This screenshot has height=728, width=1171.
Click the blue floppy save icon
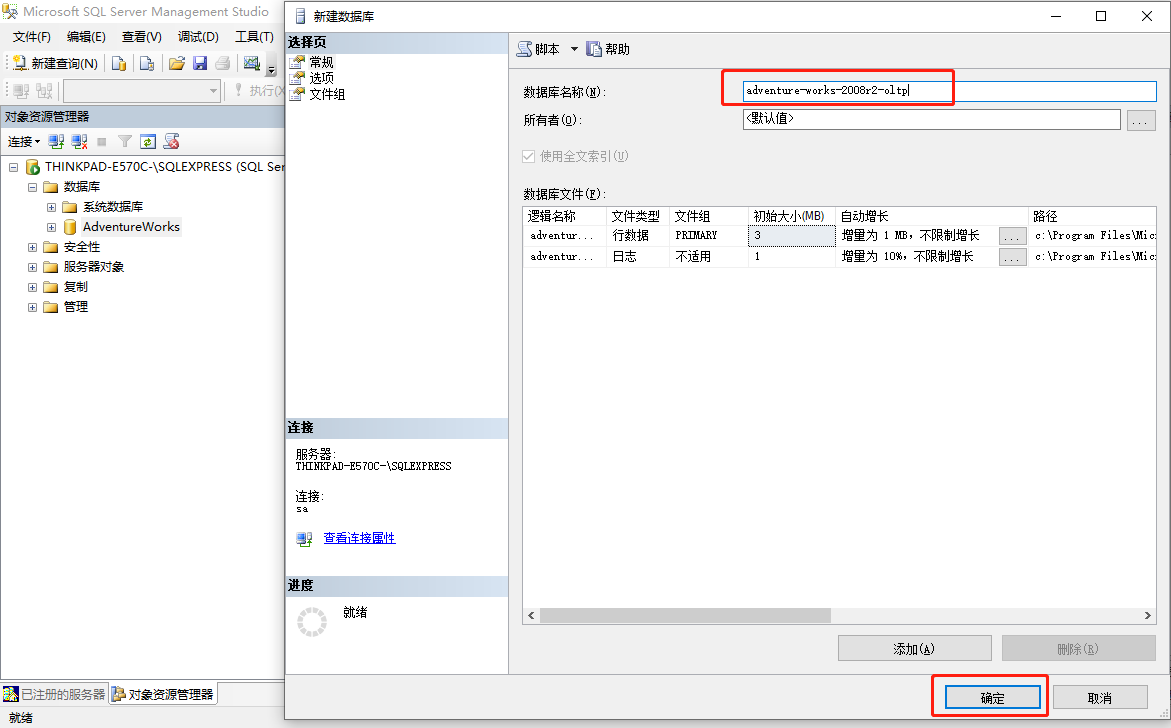tap(199, 63)
